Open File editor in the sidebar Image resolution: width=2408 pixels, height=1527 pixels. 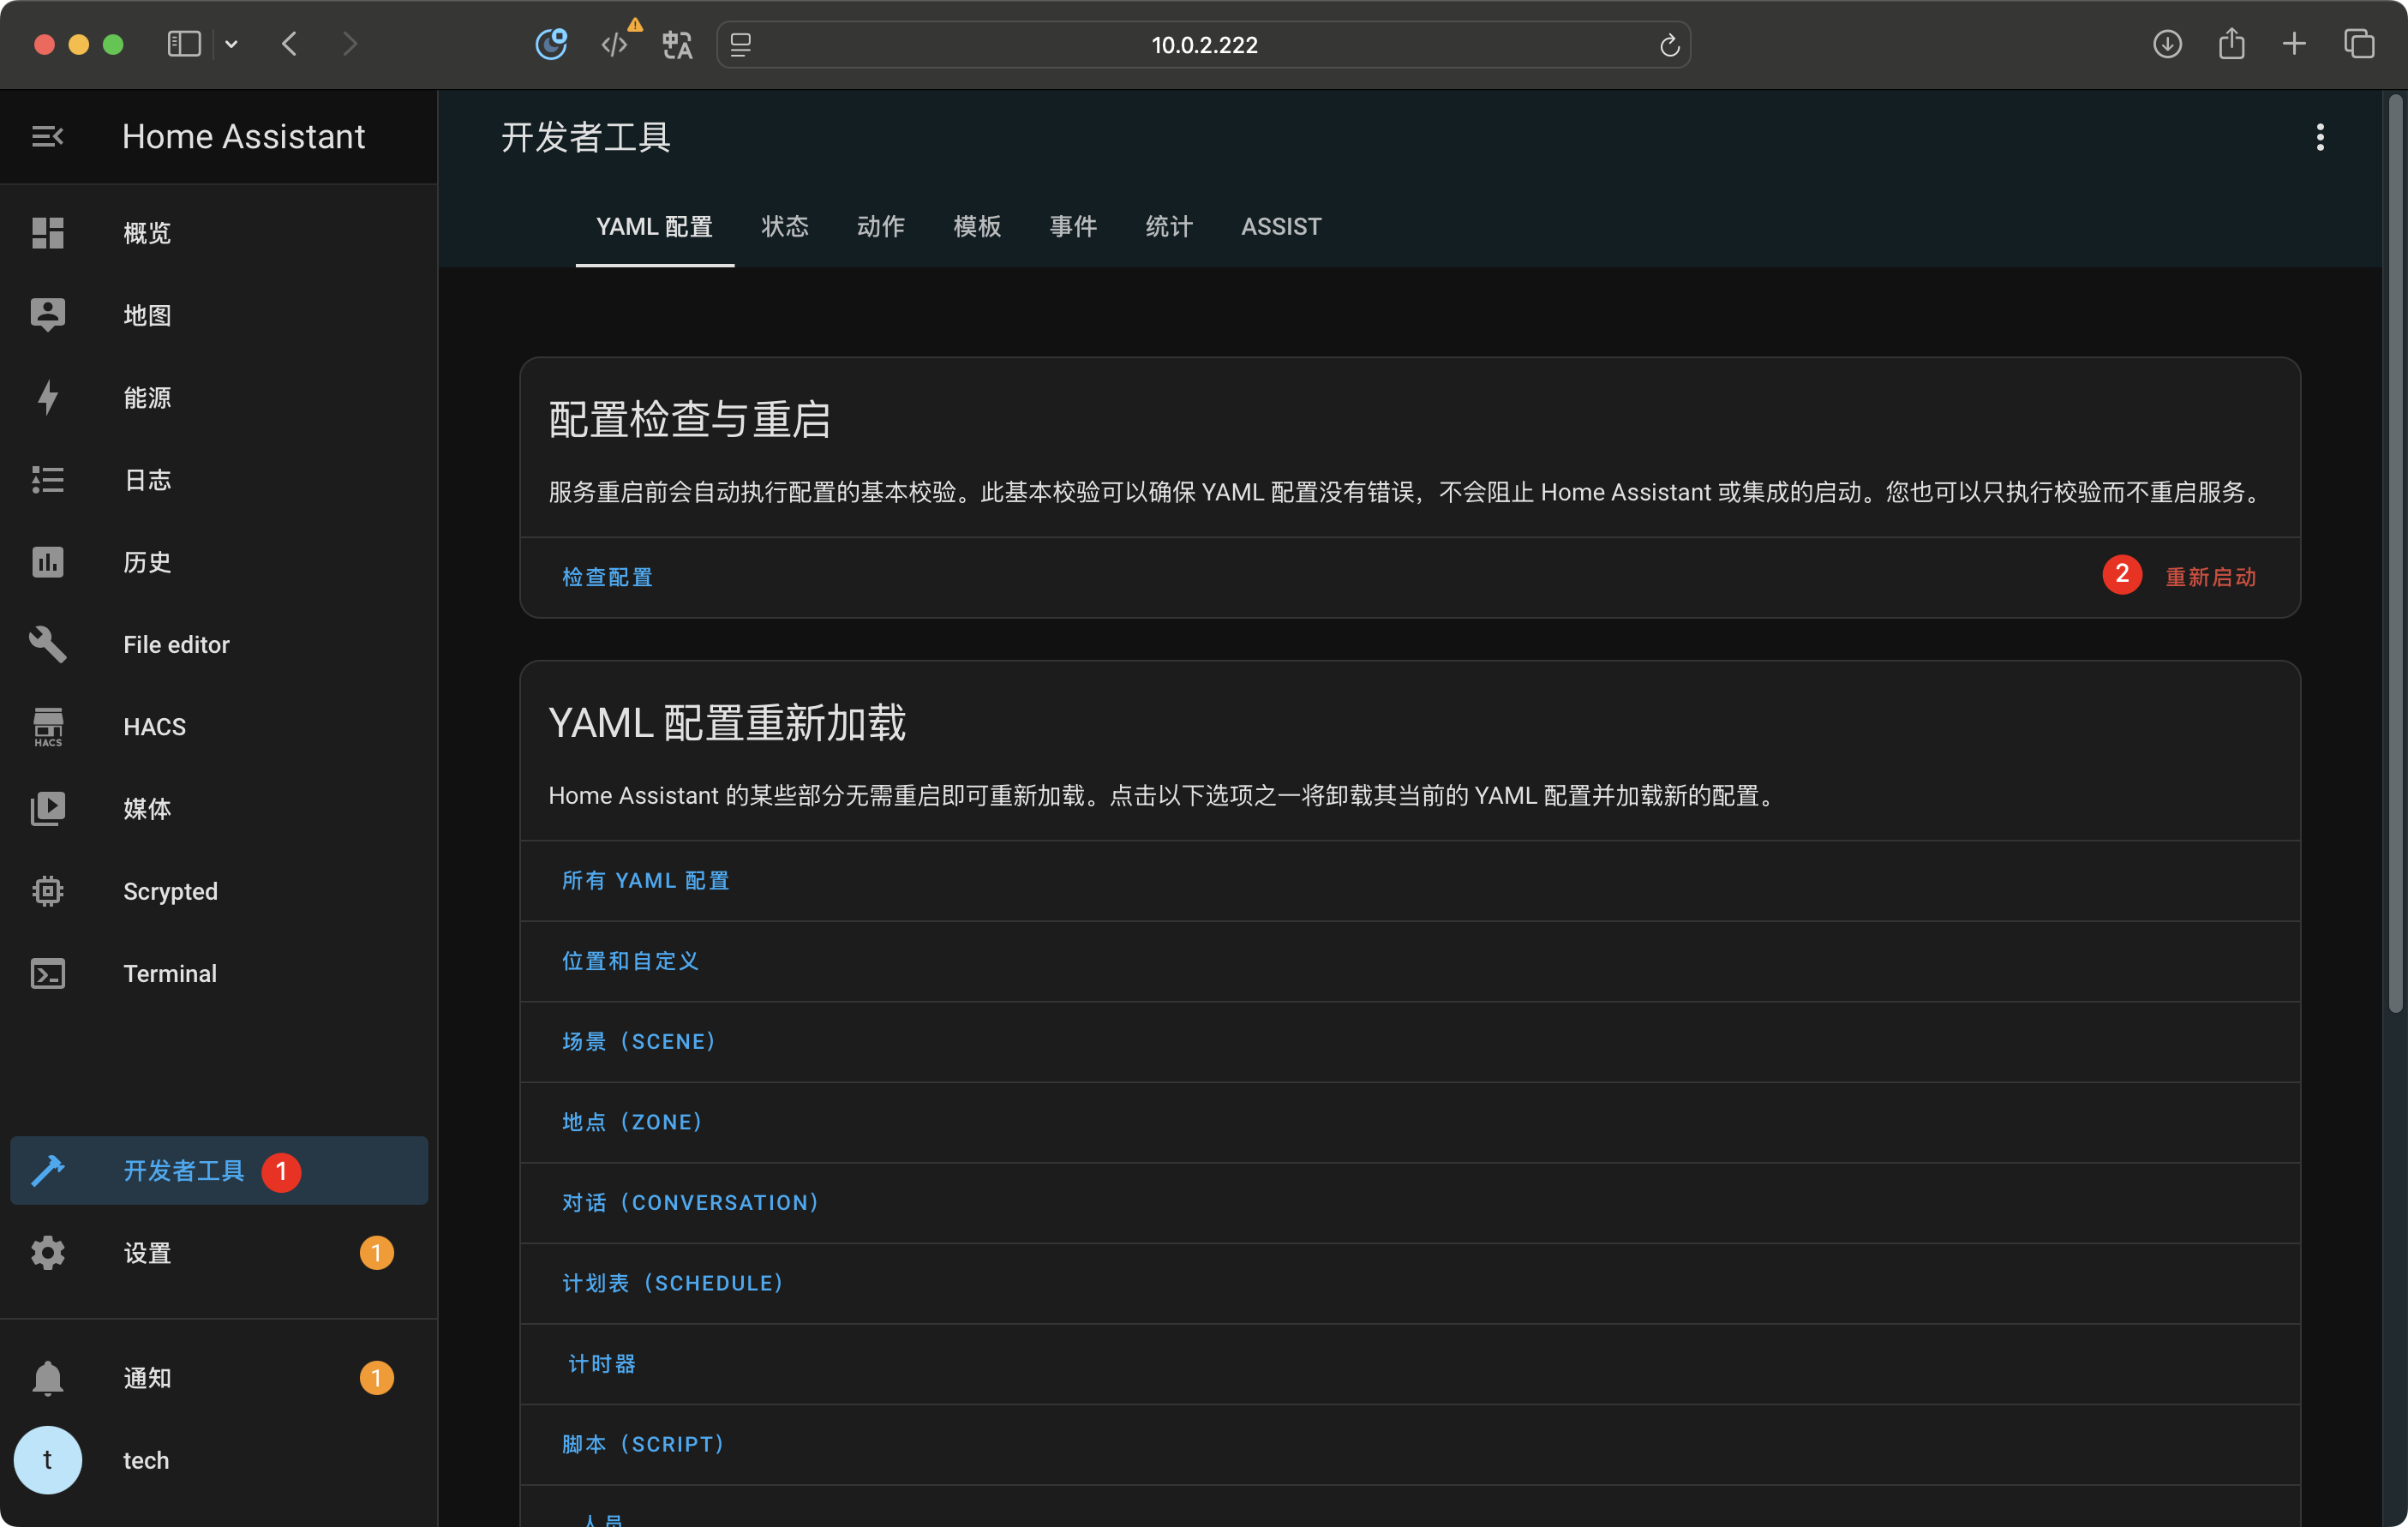[x=219, y=644]
